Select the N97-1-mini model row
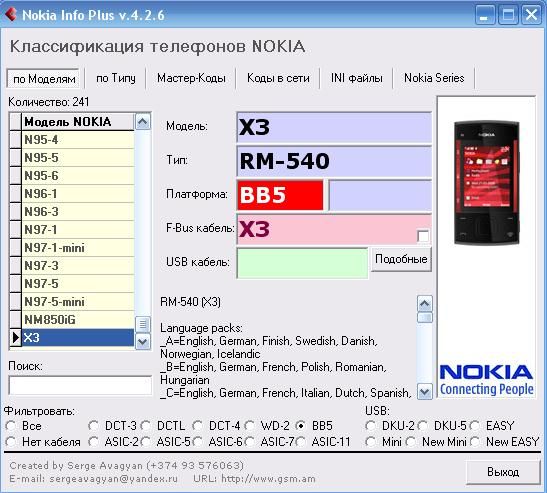This screenshot has width=547, height=493. [78, 248]
